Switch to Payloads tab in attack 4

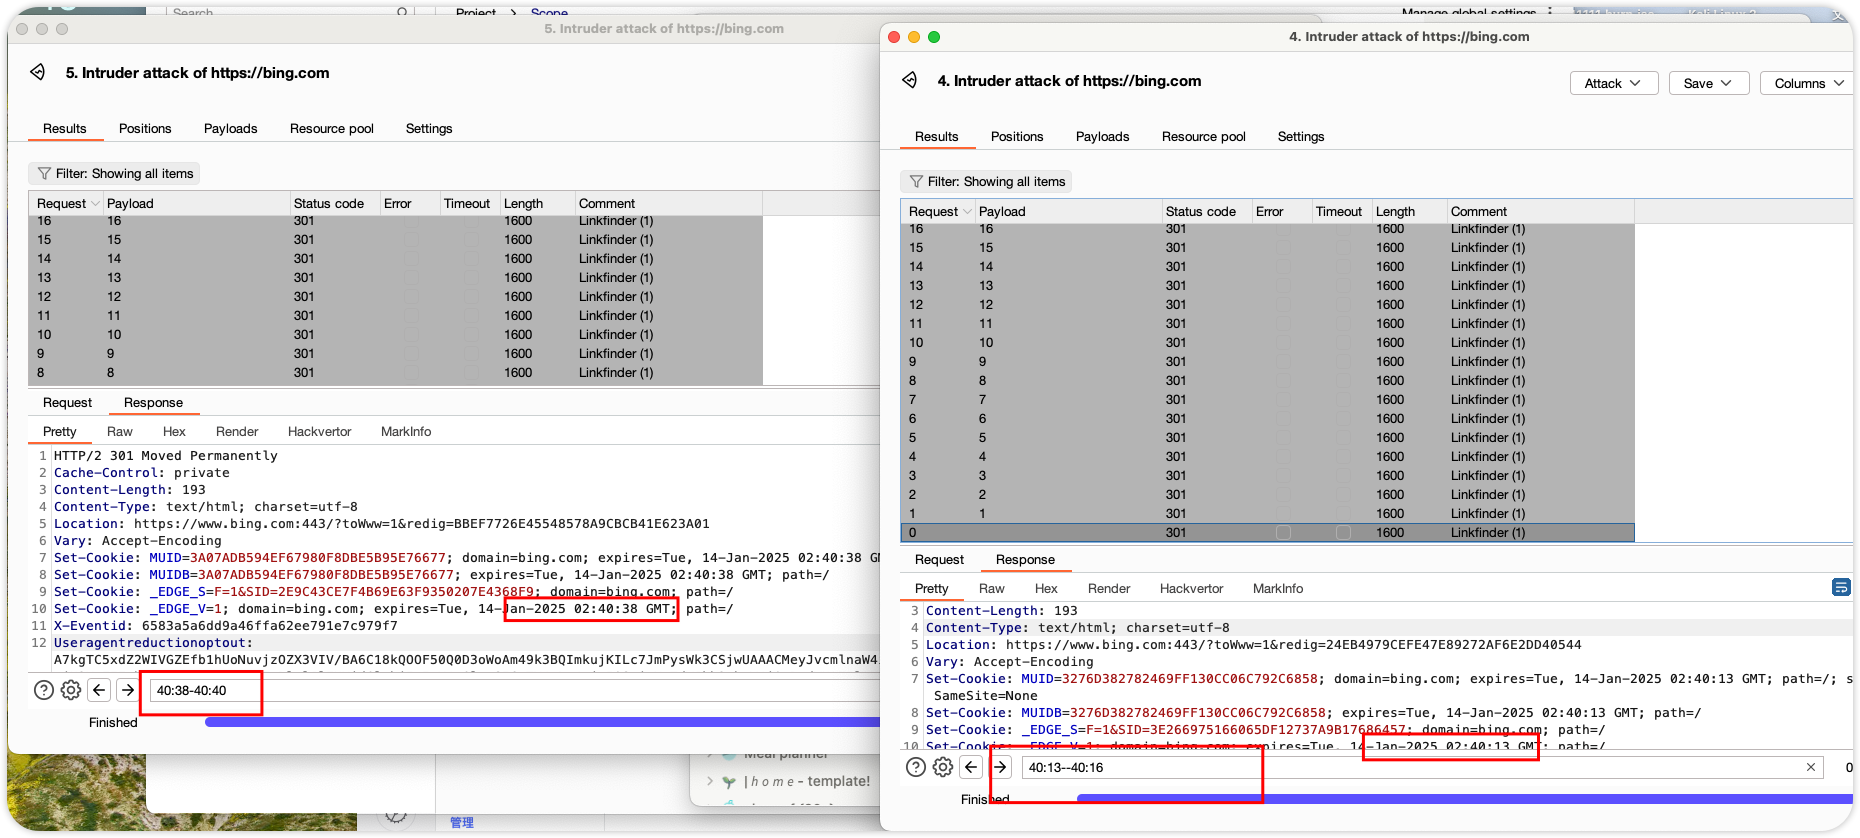[1103, 137]
